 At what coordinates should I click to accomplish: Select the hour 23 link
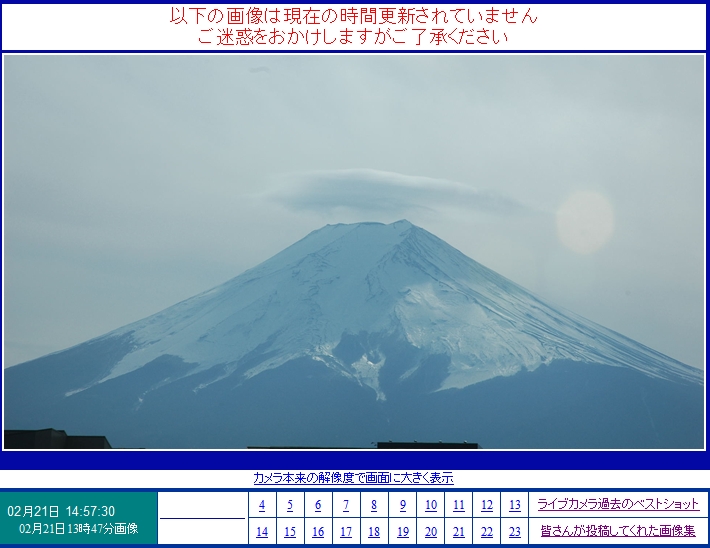pyautogui.click(x=514, y=532)
